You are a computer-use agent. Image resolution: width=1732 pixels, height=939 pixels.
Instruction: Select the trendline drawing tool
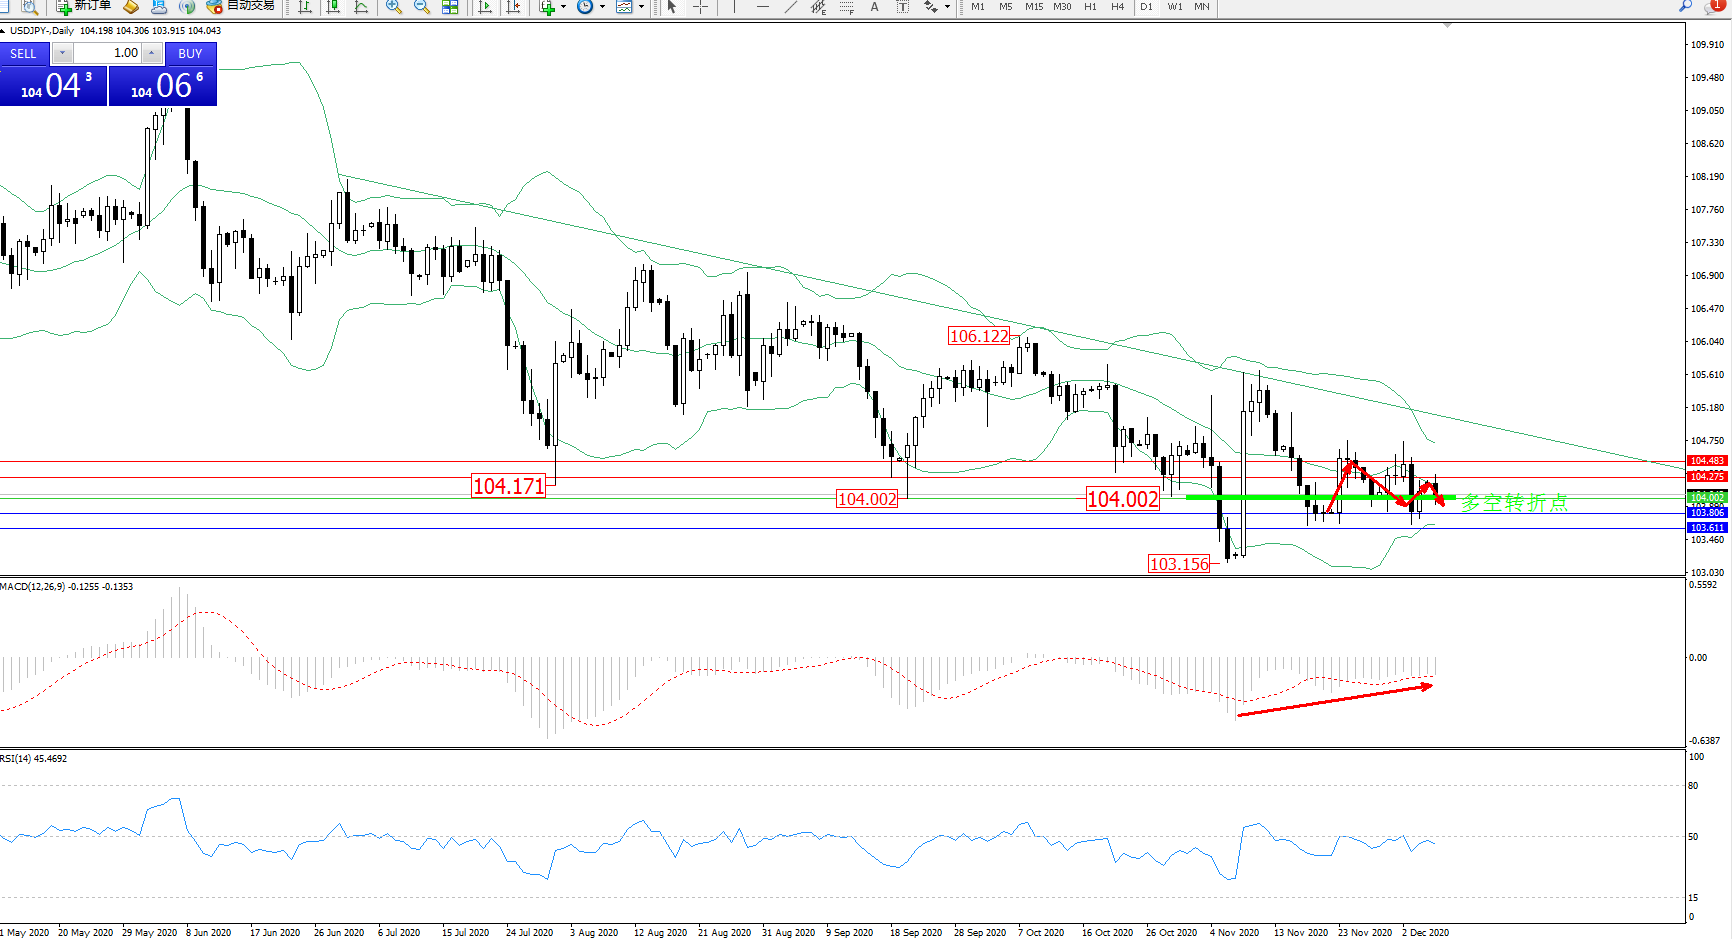(x=791, y=7)
